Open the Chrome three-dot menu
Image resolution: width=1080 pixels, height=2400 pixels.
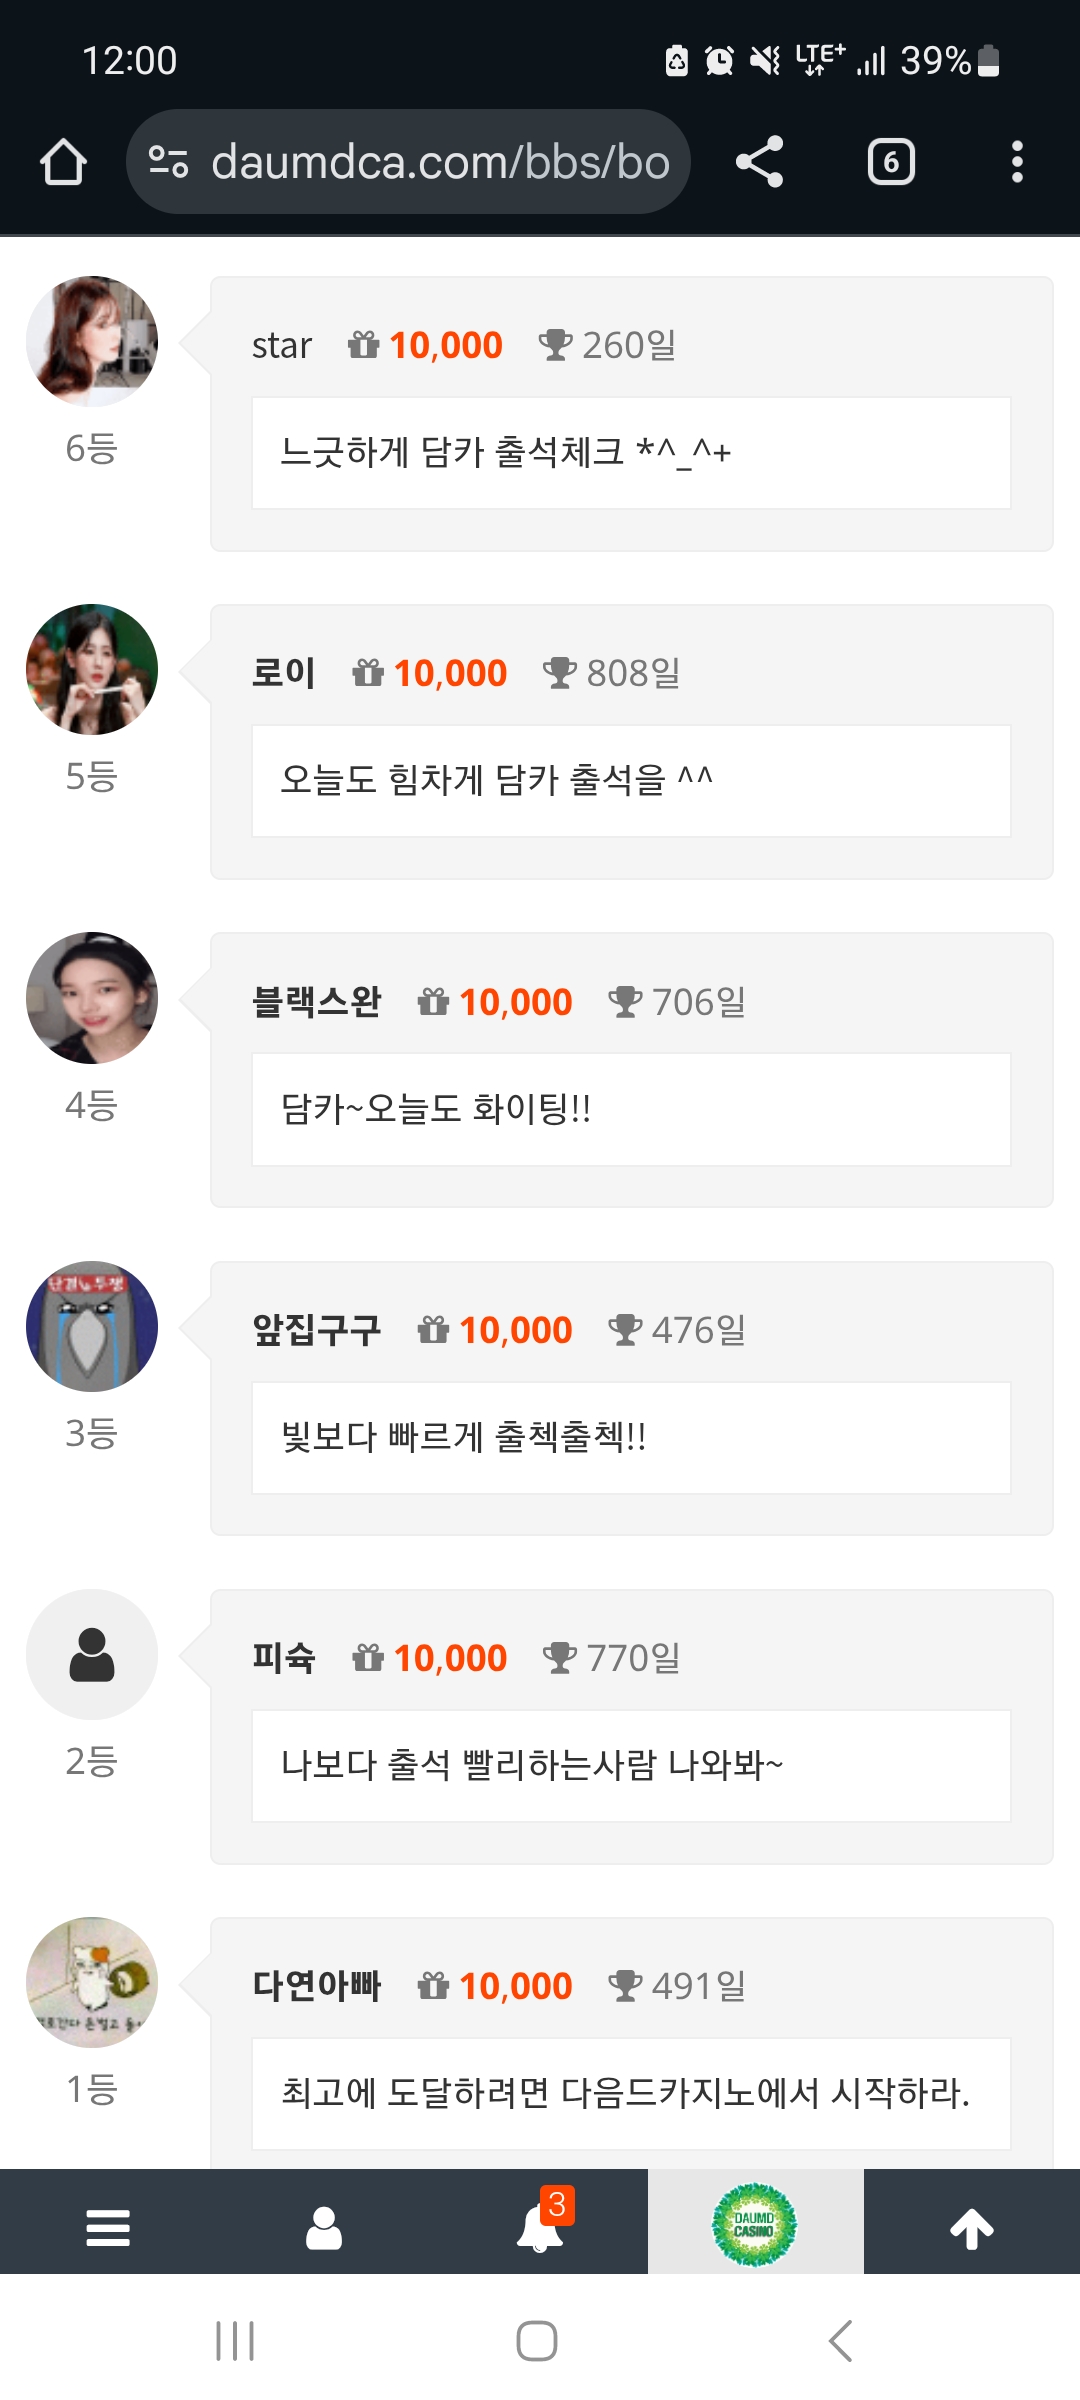(1017, 162)
